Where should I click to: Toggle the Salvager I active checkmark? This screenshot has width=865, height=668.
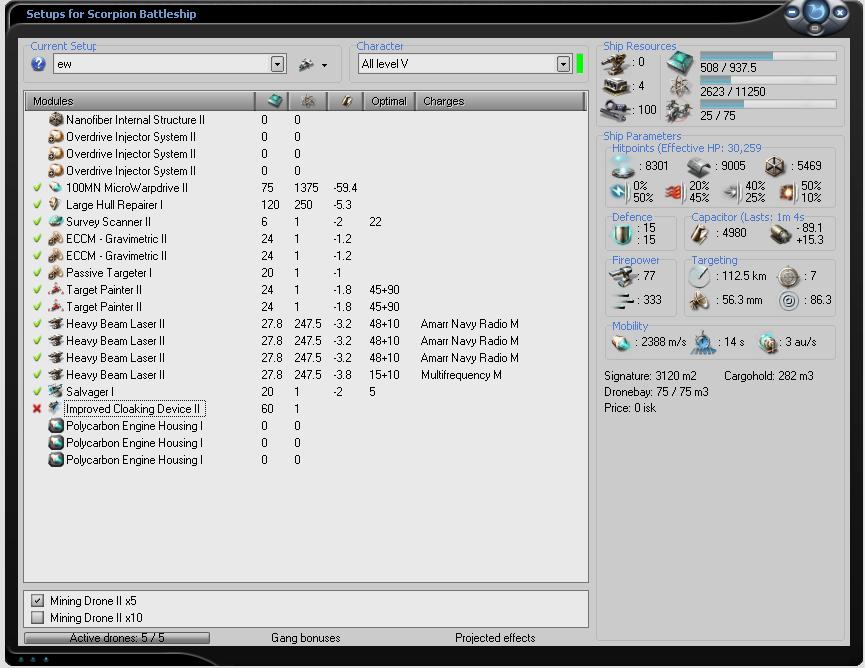(x=37, y=392)
